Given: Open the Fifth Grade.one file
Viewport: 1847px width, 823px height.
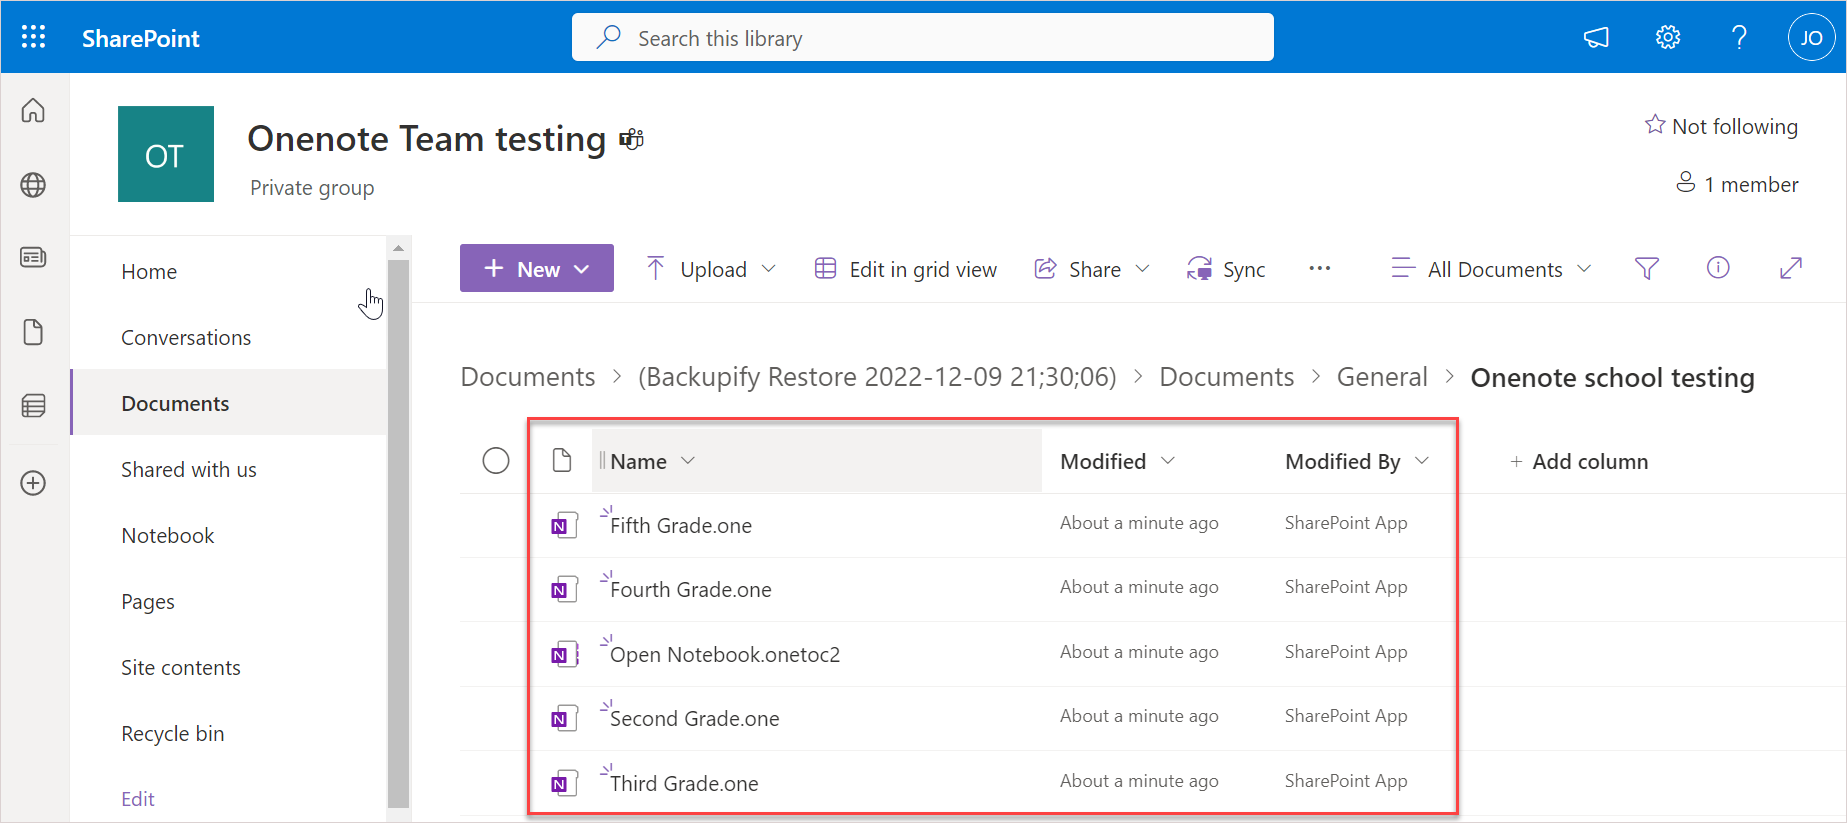Looking at the screenshot, I should point(681,526).
